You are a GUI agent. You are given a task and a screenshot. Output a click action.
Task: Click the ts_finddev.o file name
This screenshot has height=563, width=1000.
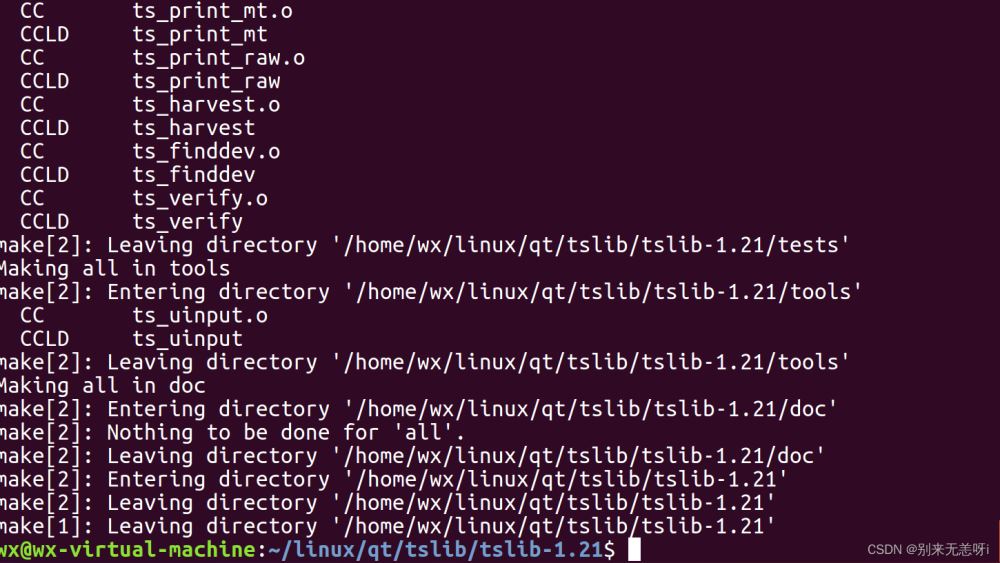coord(206,151)
